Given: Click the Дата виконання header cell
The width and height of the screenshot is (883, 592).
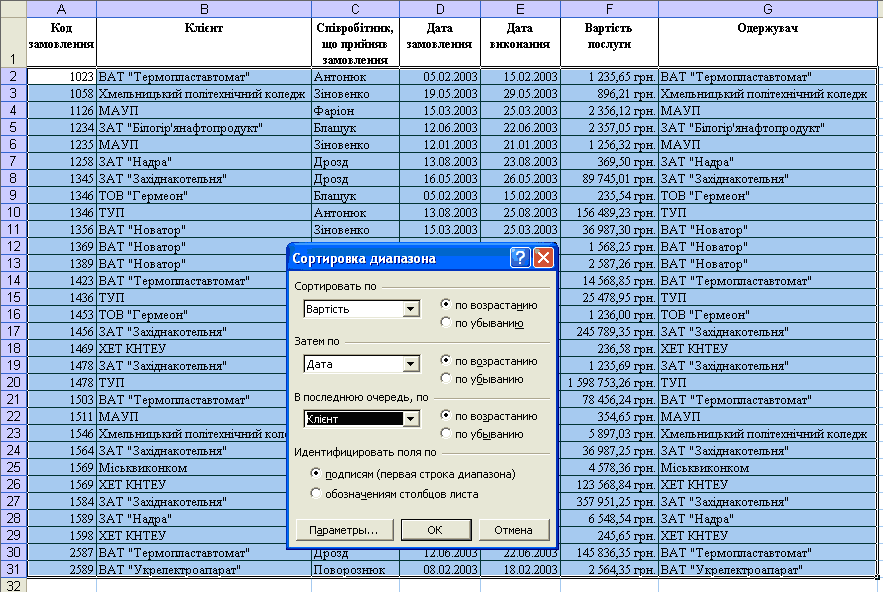Looking at the screenshot, I should point(520,42).
